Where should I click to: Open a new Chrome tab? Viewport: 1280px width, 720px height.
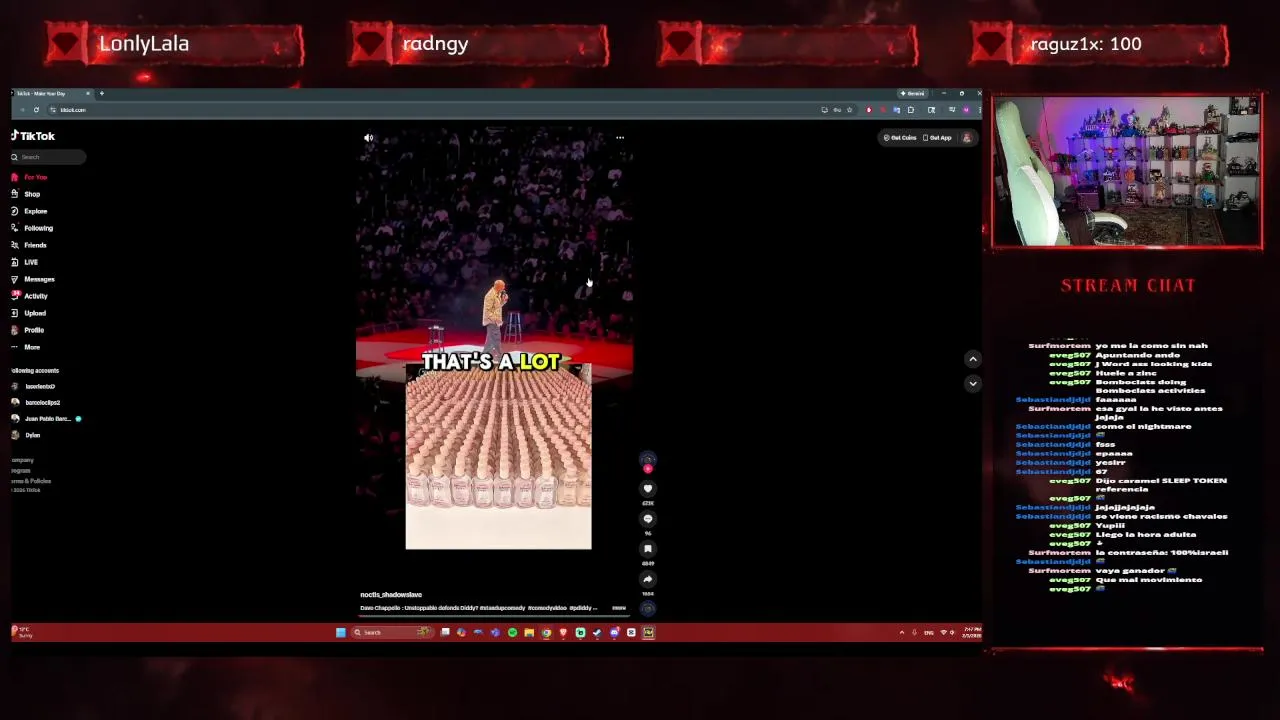101,93
